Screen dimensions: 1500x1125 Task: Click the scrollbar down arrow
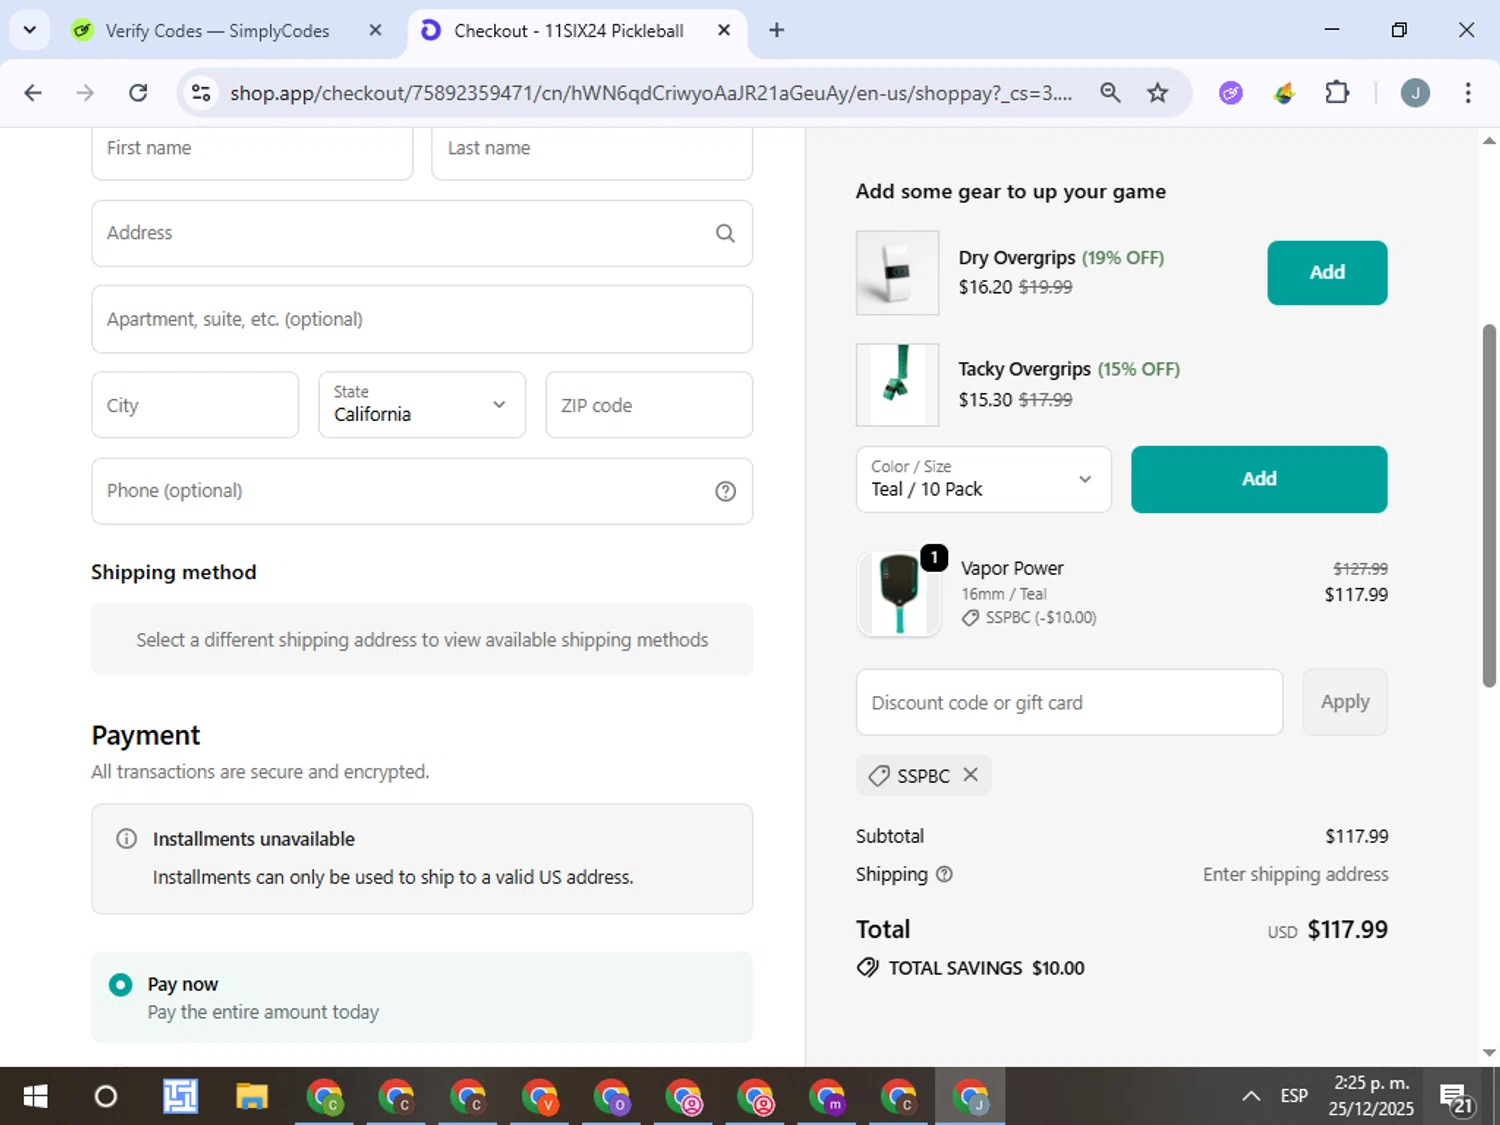(1489, 1052)
